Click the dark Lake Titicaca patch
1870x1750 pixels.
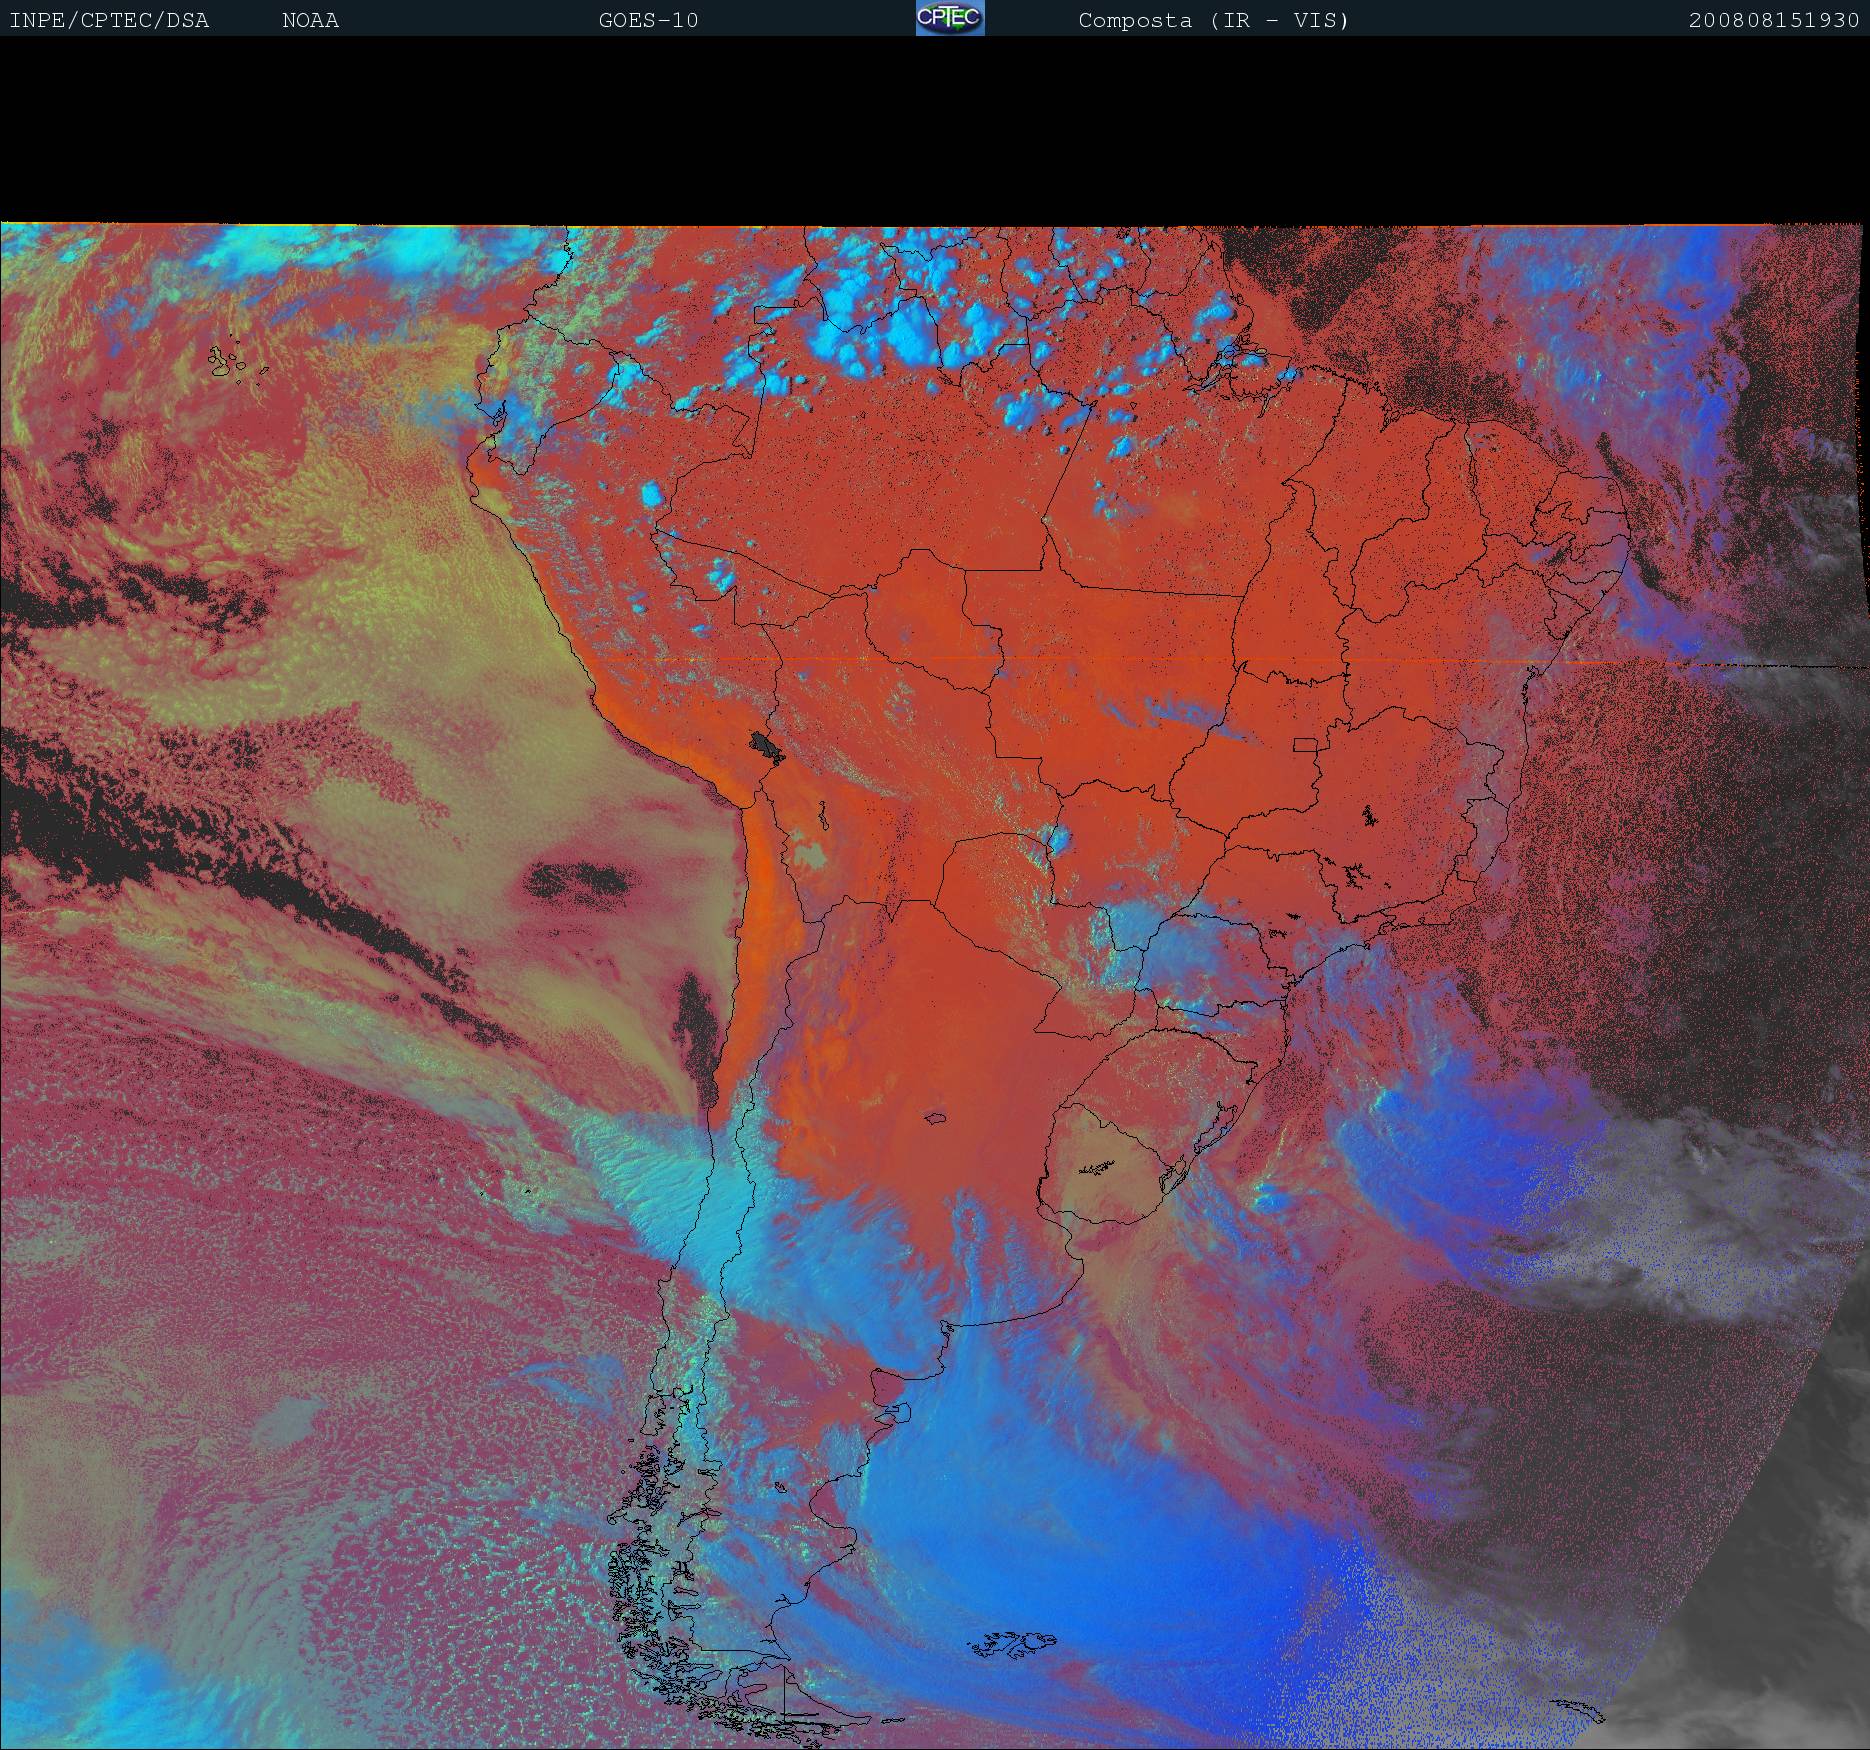click(766, 746)
